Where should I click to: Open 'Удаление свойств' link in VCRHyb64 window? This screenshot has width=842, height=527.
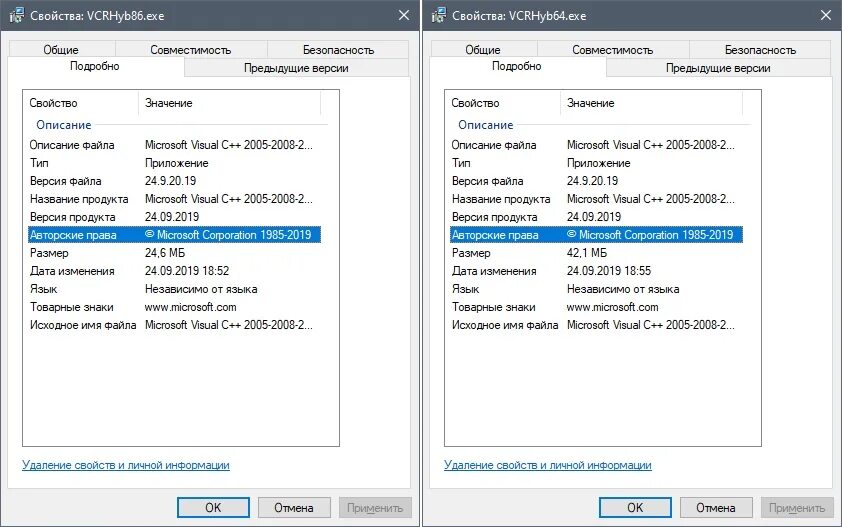tap(548, 465)
